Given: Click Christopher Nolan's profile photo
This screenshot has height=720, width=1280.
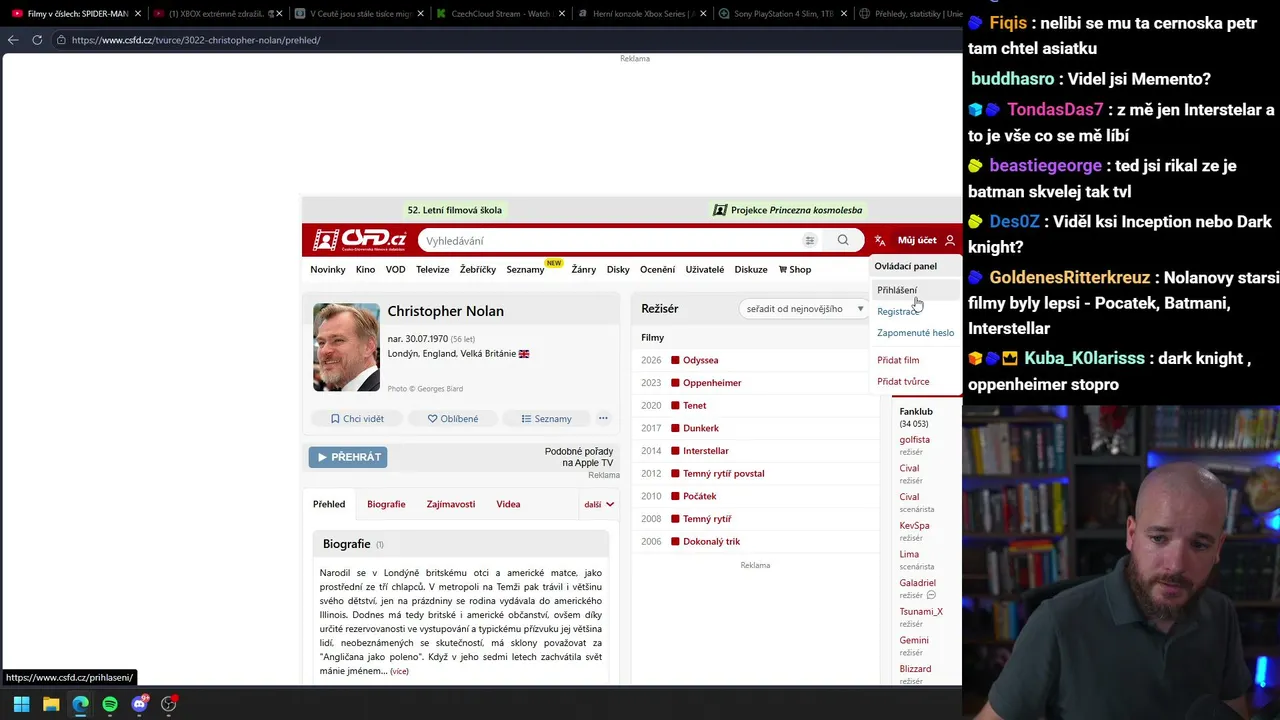Looking at the screenshot, I should pos(346,347).
